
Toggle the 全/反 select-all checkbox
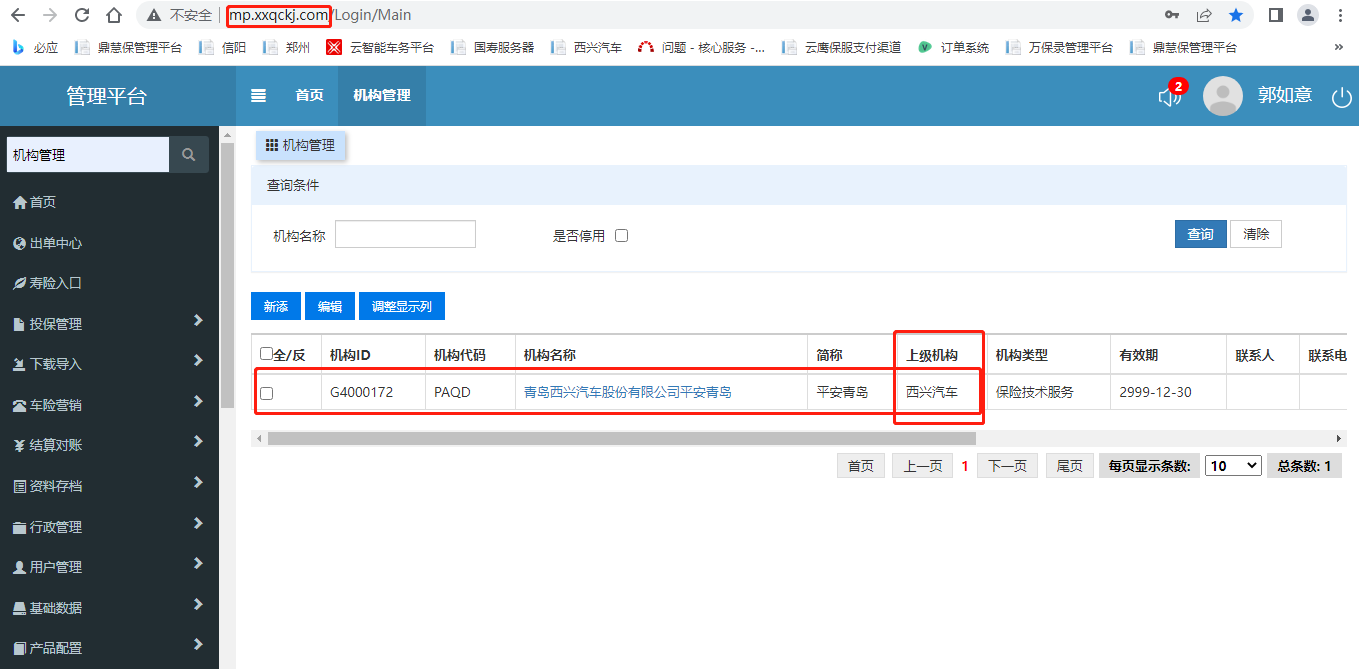click(266, 354)
